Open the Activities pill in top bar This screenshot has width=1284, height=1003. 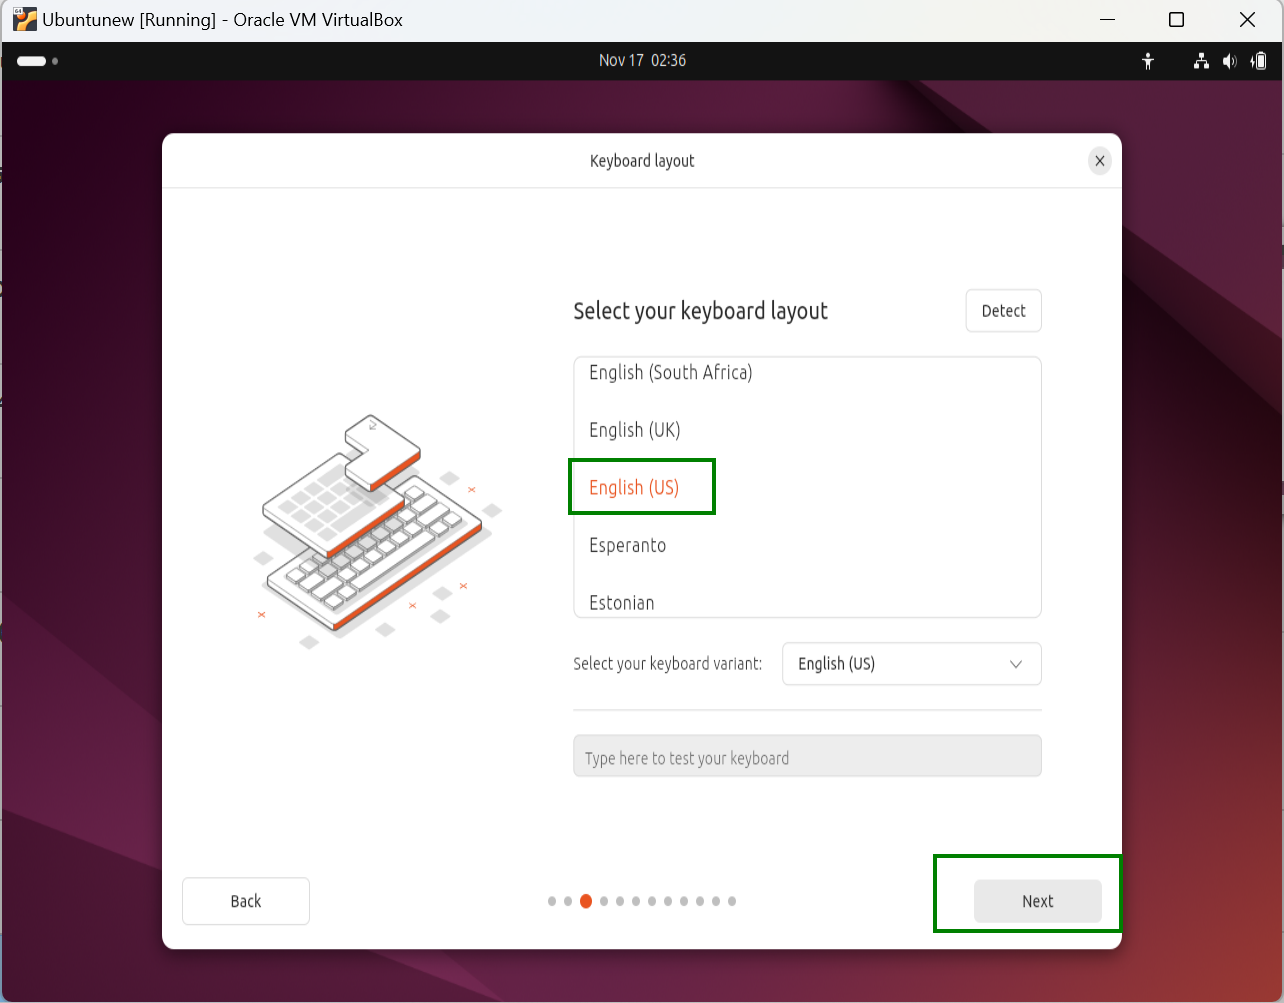pyautogui.click(x=37, y=61)
